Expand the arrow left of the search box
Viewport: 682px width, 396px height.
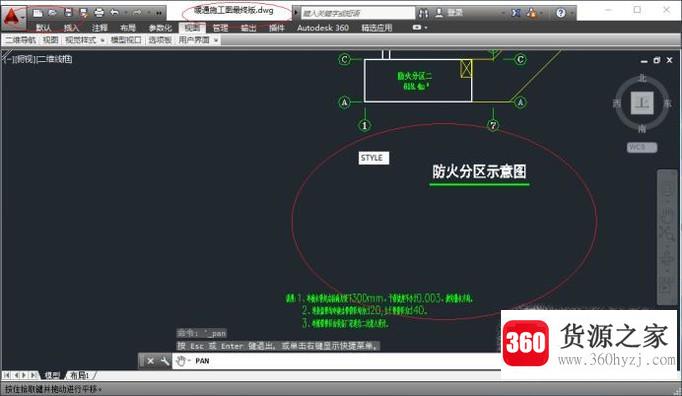pos(296,13)
